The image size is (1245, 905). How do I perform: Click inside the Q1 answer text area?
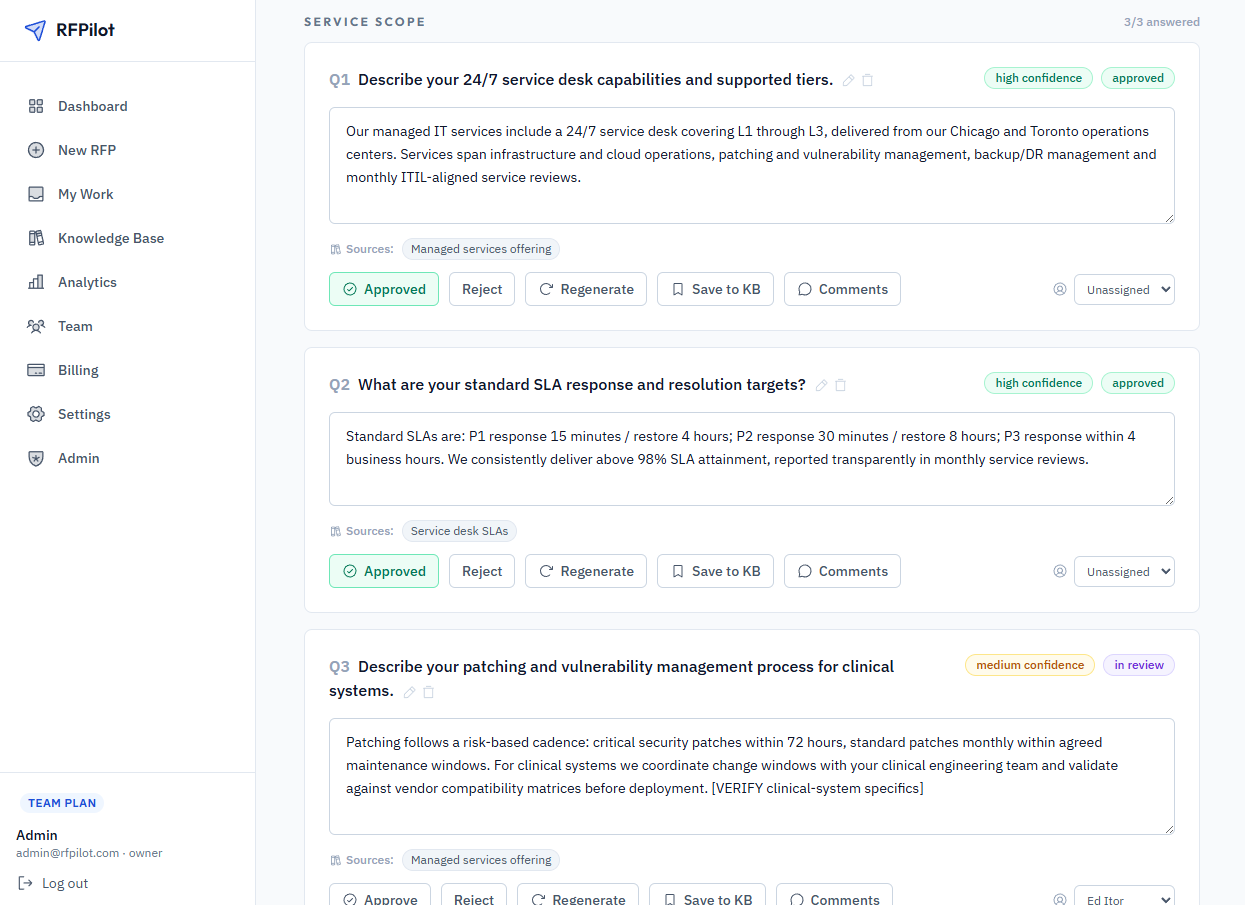pyautogui.click(x=752, y=165)
